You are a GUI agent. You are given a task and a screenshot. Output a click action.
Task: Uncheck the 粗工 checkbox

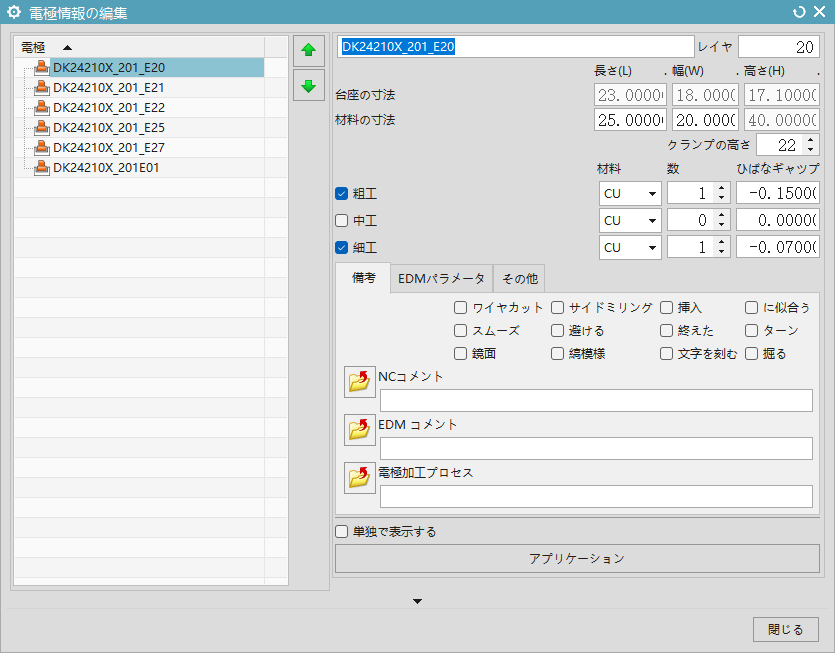point(342,193)
